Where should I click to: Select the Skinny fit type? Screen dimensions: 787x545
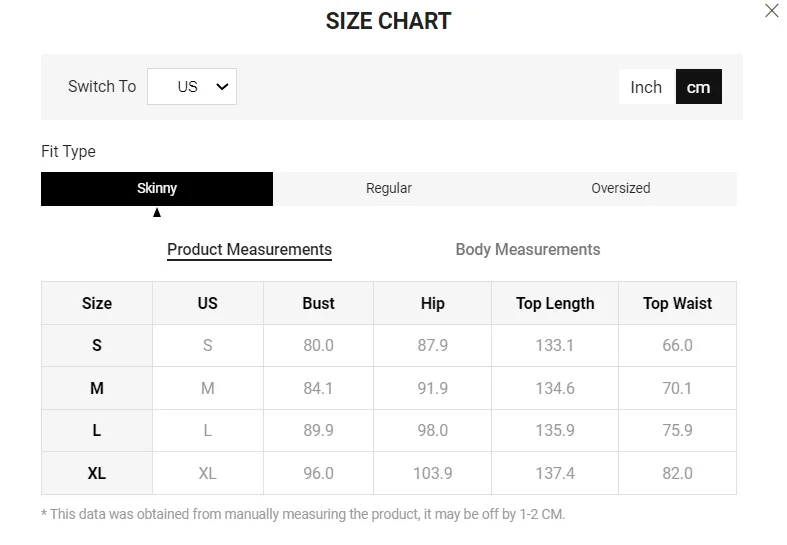click(x=157, y=188)
